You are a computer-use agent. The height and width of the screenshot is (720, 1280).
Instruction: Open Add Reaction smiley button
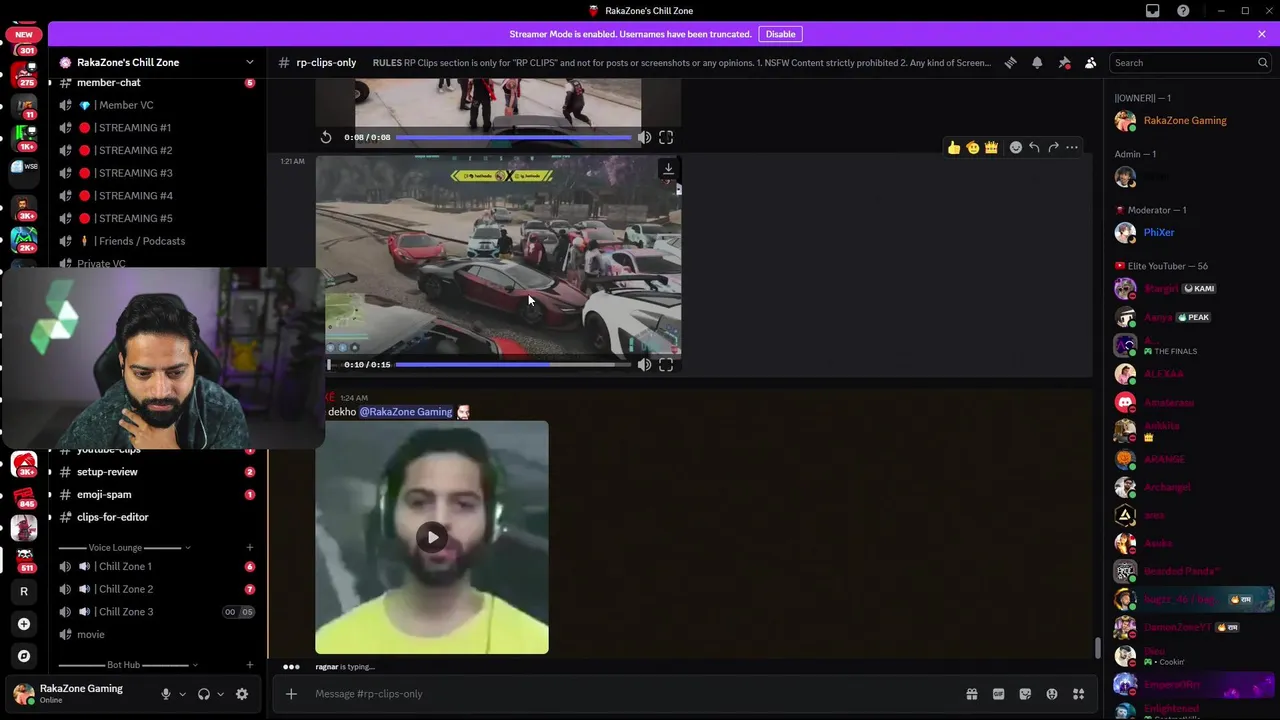(x=1016, y=147)
